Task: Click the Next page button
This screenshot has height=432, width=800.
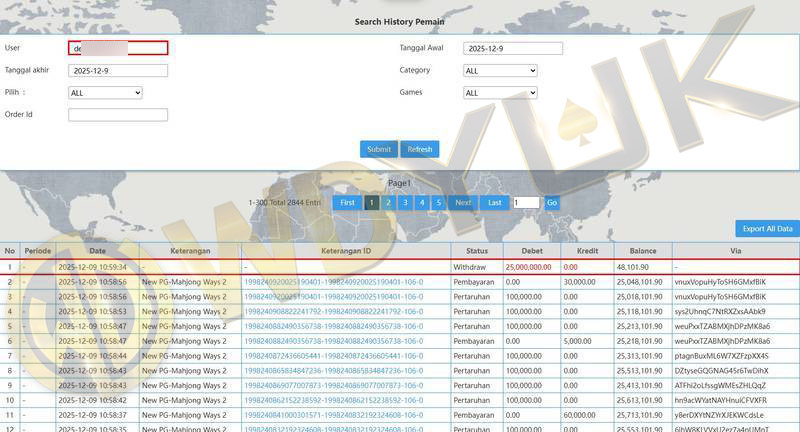Action: pyautogui.click(x=463, y=203)
